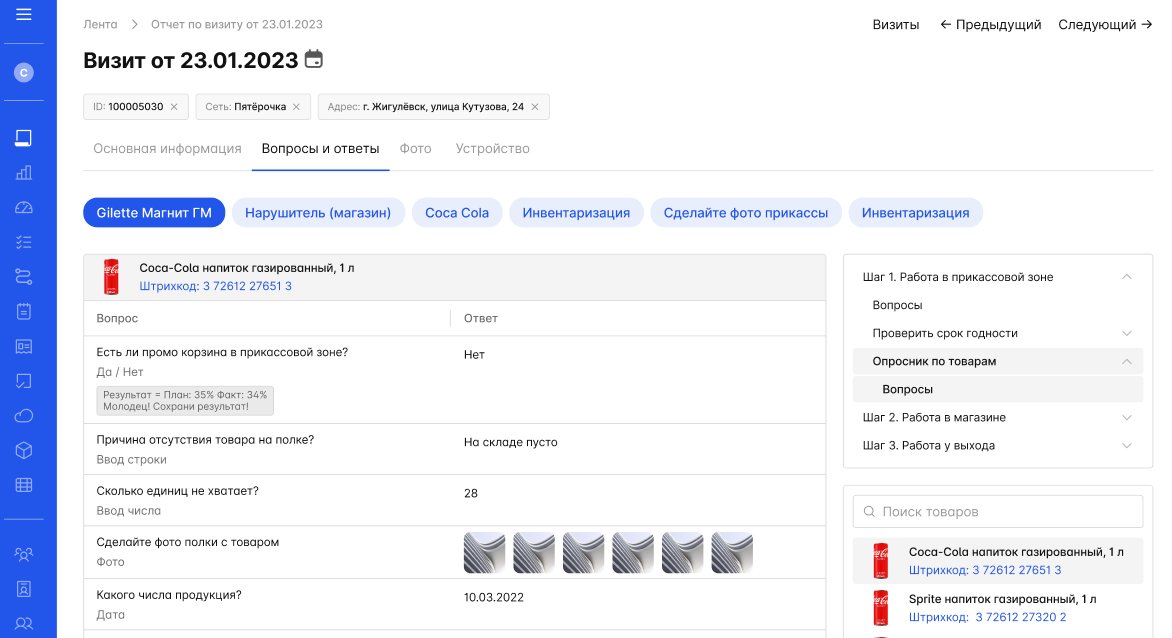
Task: Open the ID card news icon
Action: pos(24,347)
